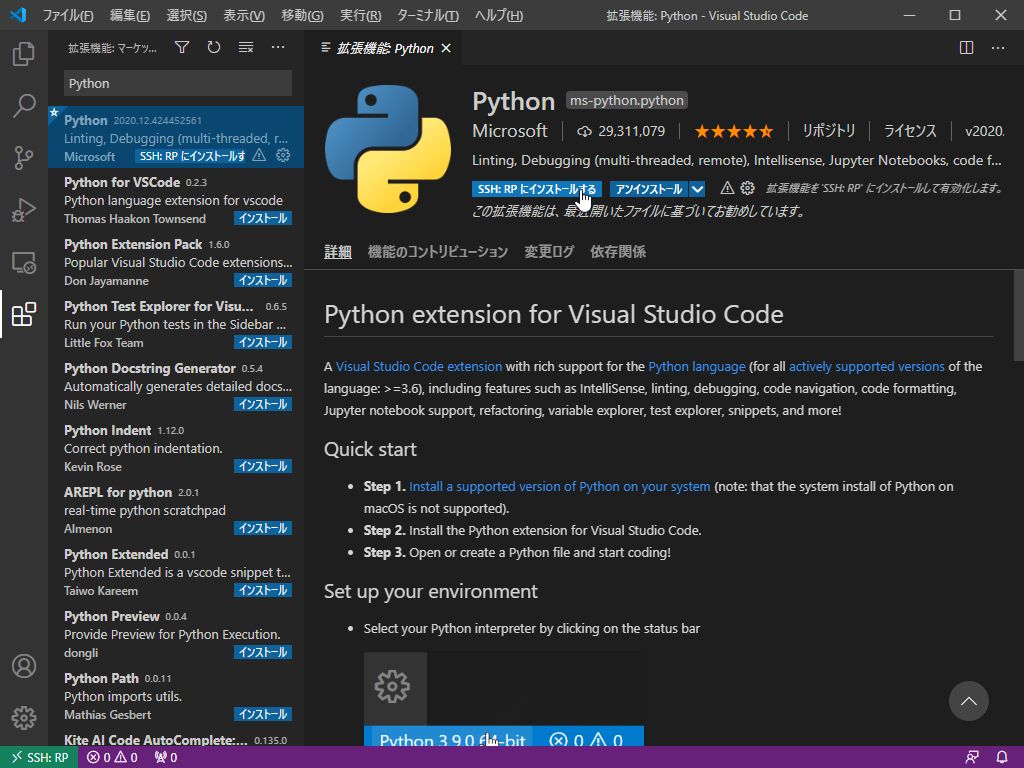Open manage gear in extension detail header
Viewport: 1024px width, 768px height.
[x=747, y=189]
